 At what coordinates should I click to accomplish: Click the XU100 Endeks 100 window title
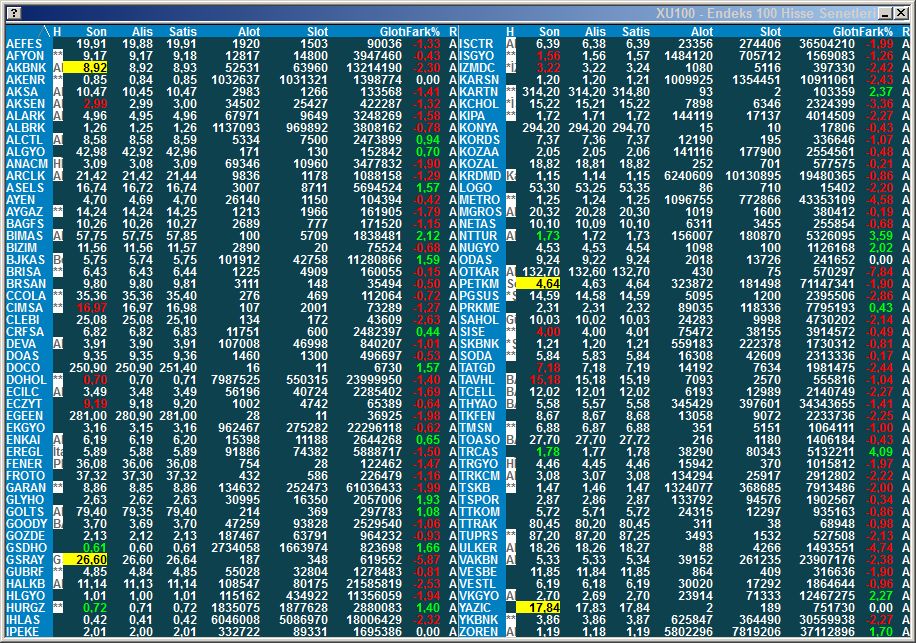coord(766,13)
